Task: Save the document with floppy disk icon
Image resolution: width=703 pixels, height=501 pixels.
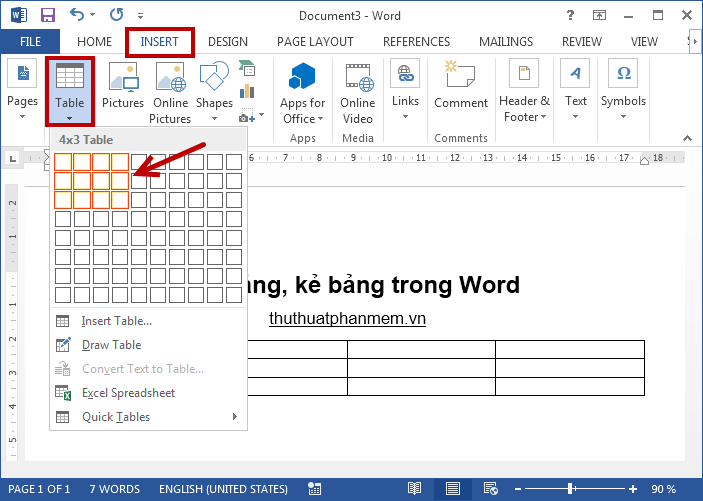Action: click(x=48, y=16)
